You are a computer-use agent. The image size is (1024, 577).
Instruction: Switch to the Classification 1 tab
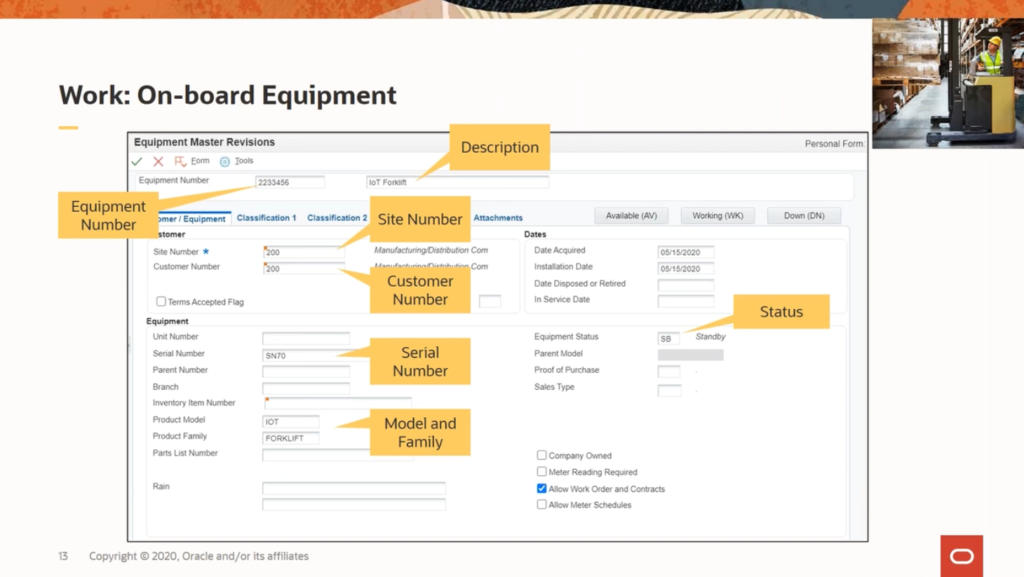coord(266,217)
